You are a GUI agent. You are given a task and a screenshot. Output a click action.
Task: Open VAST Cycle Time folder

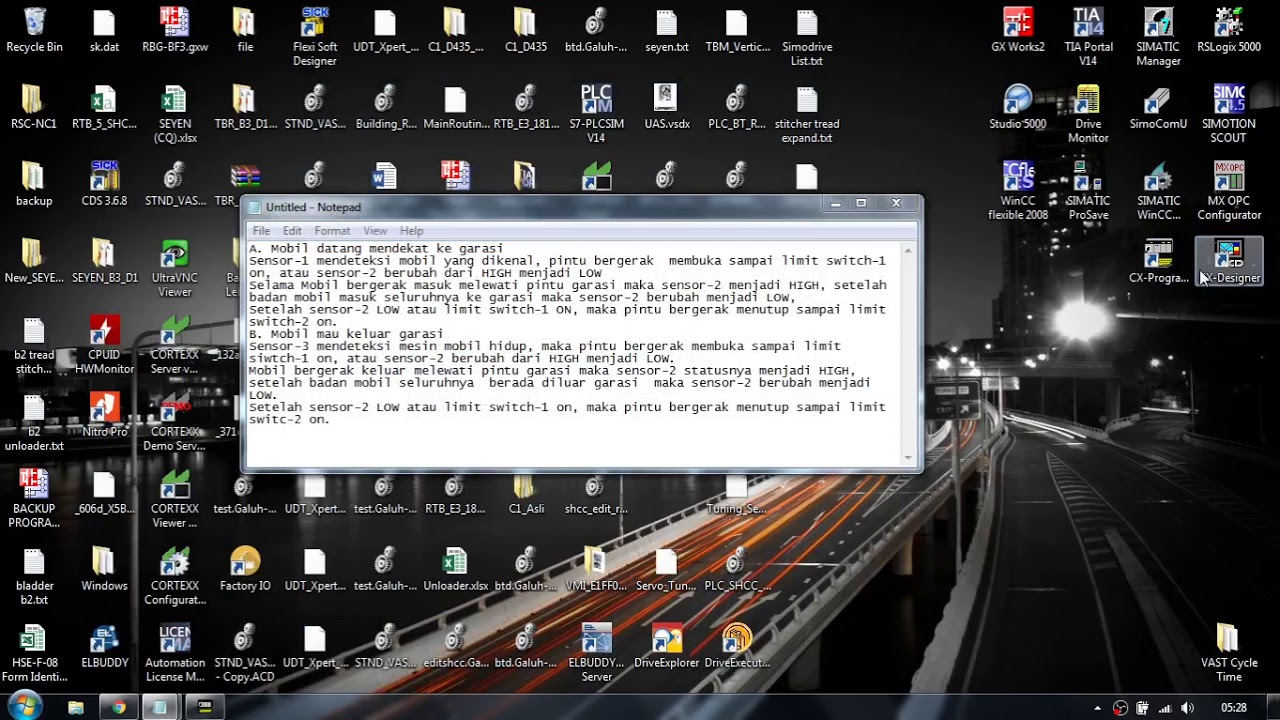[x=1229, y=653]
